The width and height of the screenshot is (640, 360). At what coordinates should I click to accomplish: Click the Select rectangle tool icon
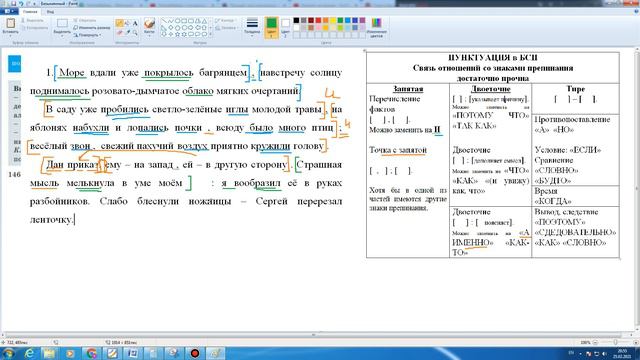[62, 23]
